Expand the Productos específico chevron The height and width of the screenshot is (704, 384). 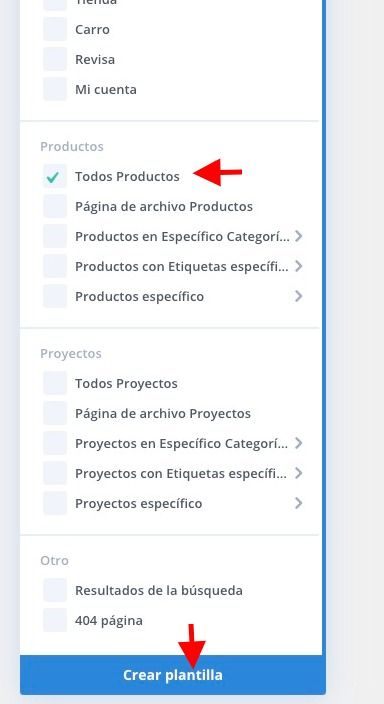click(x=299, y=296)
